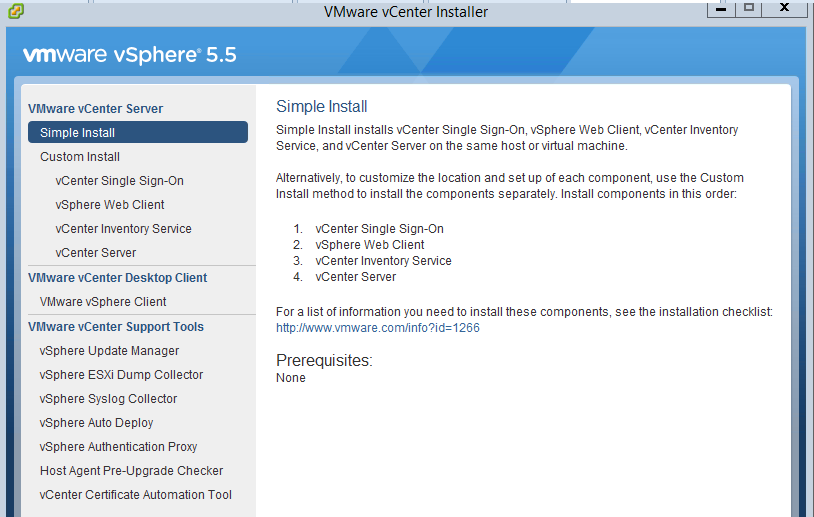
Task: Select vCenter Server under Custom Install
Action: tap(96, 252)
